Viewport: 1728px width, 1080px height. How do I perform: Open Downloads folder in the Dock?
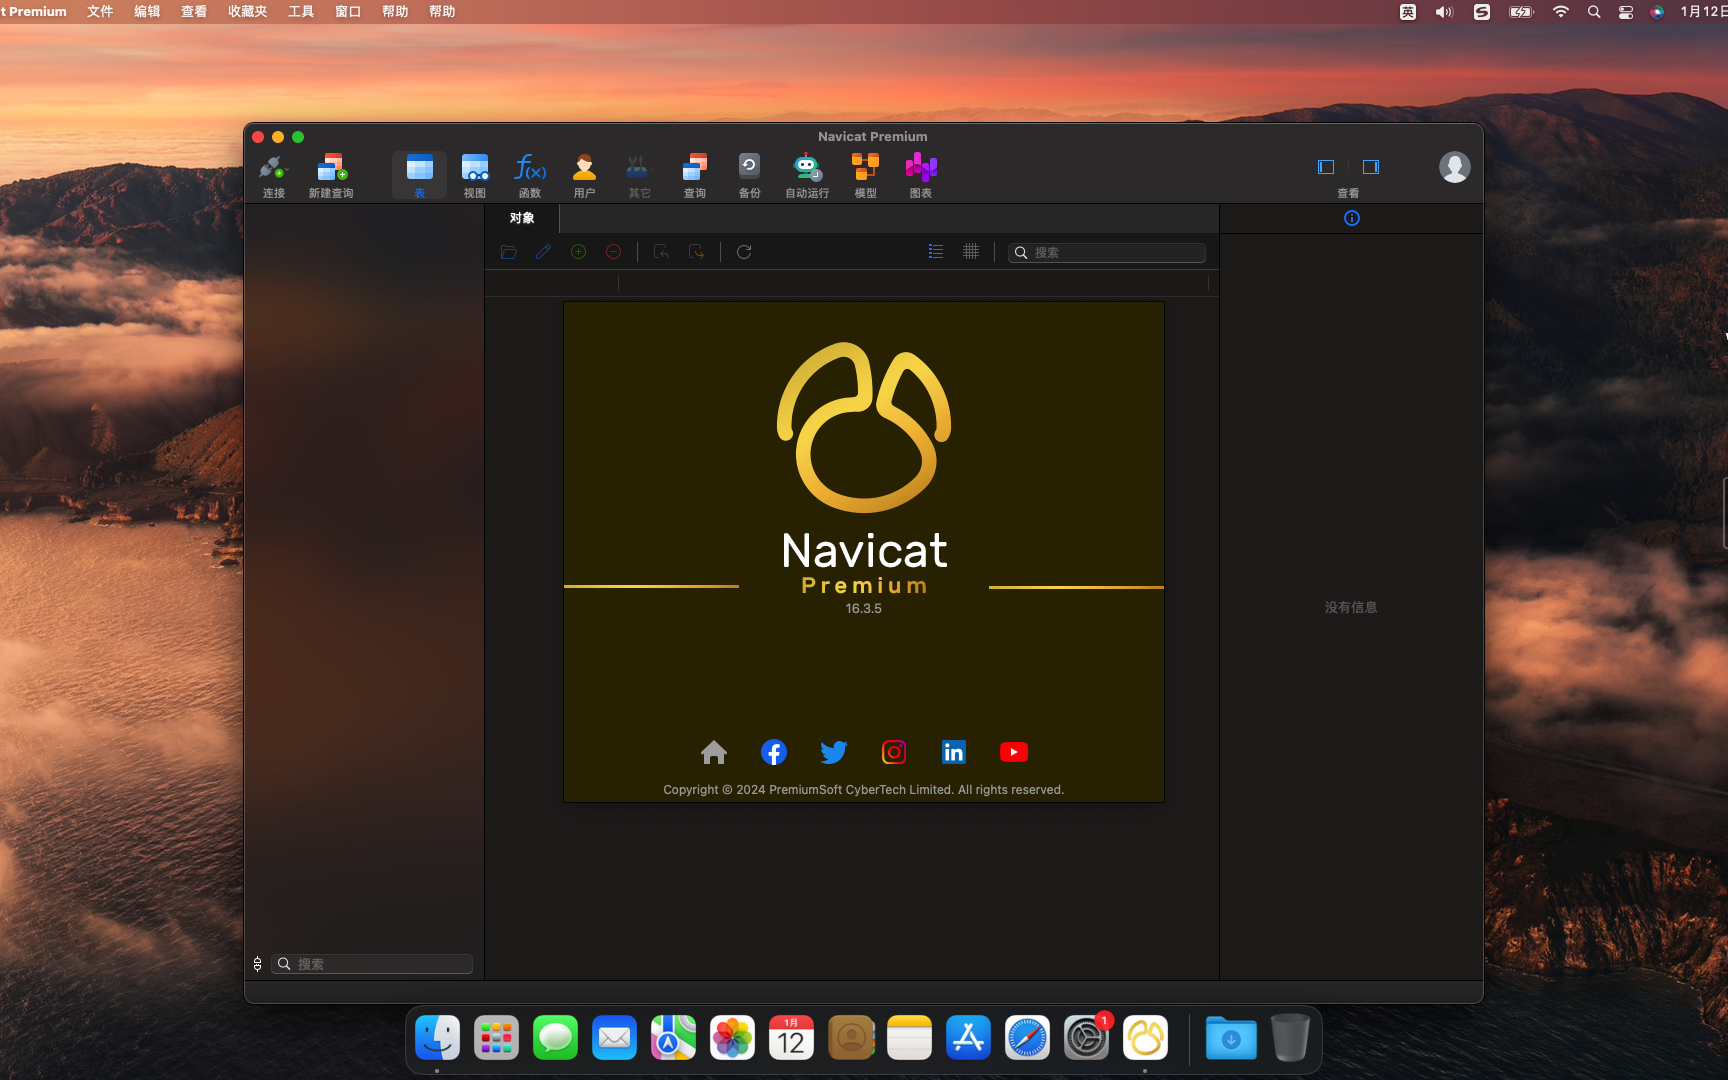point(1231,1038)
